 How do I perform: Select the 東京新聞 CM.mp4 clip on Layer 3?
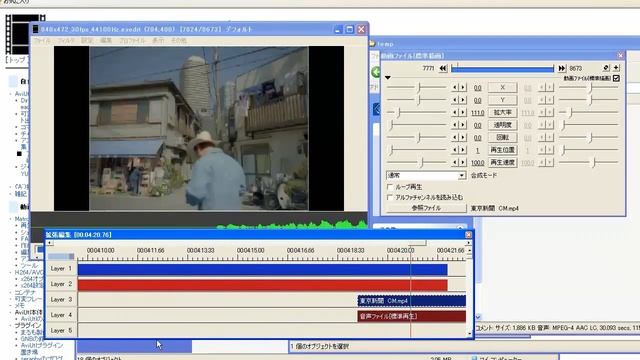[x=412, y=301]
